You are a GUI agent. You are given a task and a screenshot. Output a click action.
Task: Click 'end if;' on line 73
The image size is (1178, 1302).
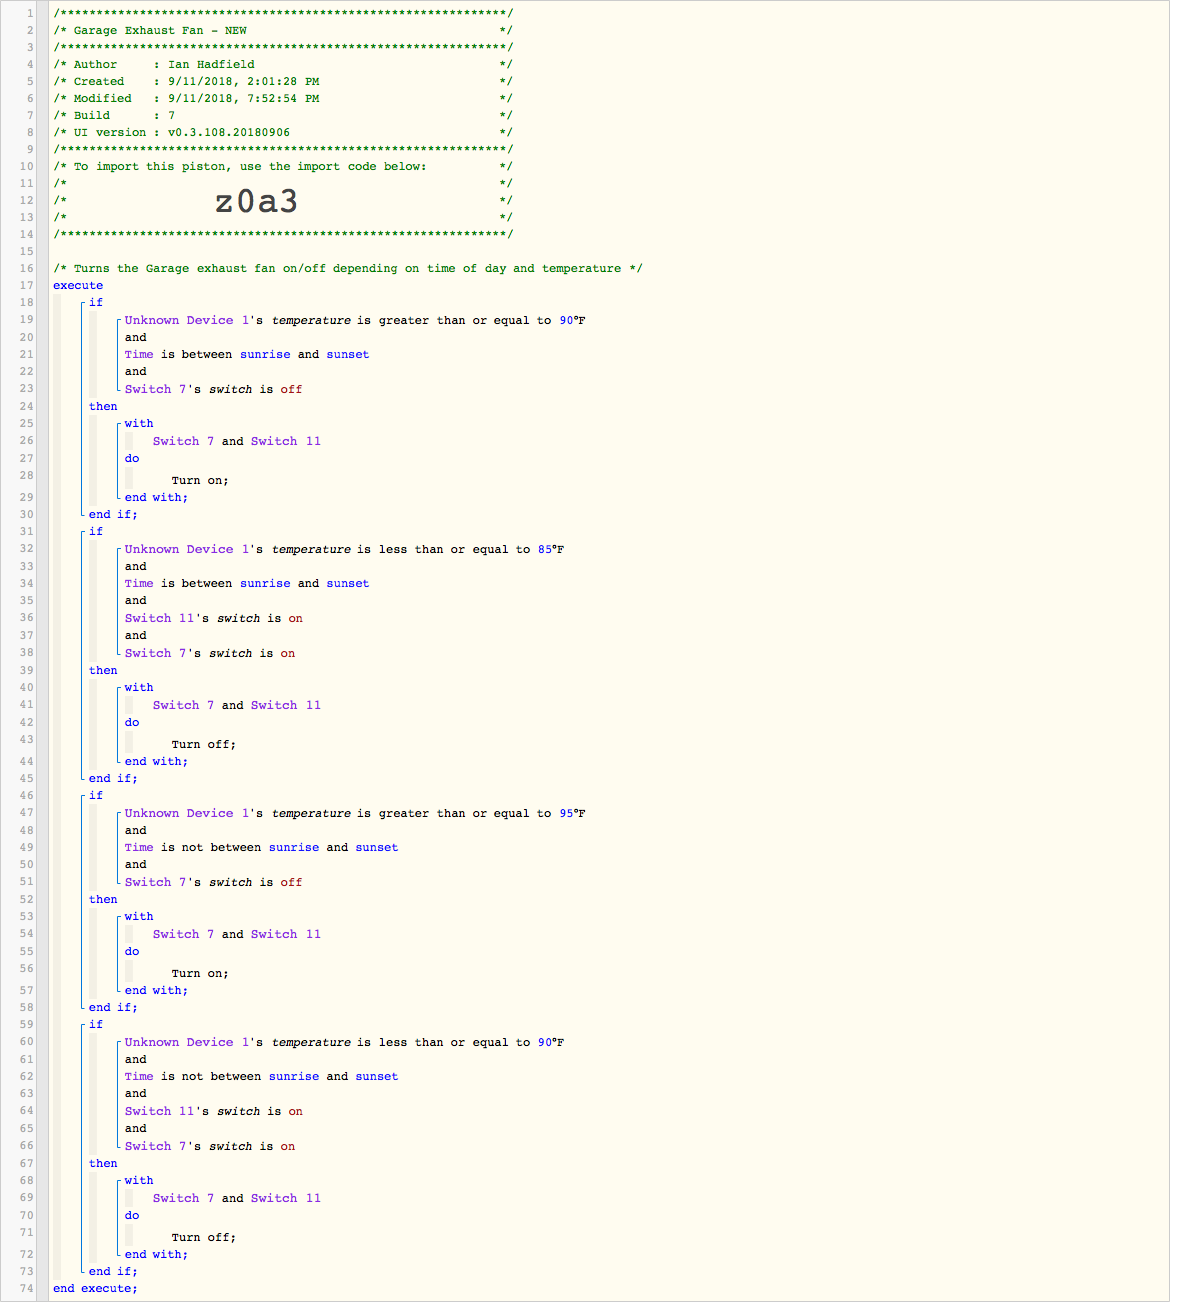point(113,1271)
